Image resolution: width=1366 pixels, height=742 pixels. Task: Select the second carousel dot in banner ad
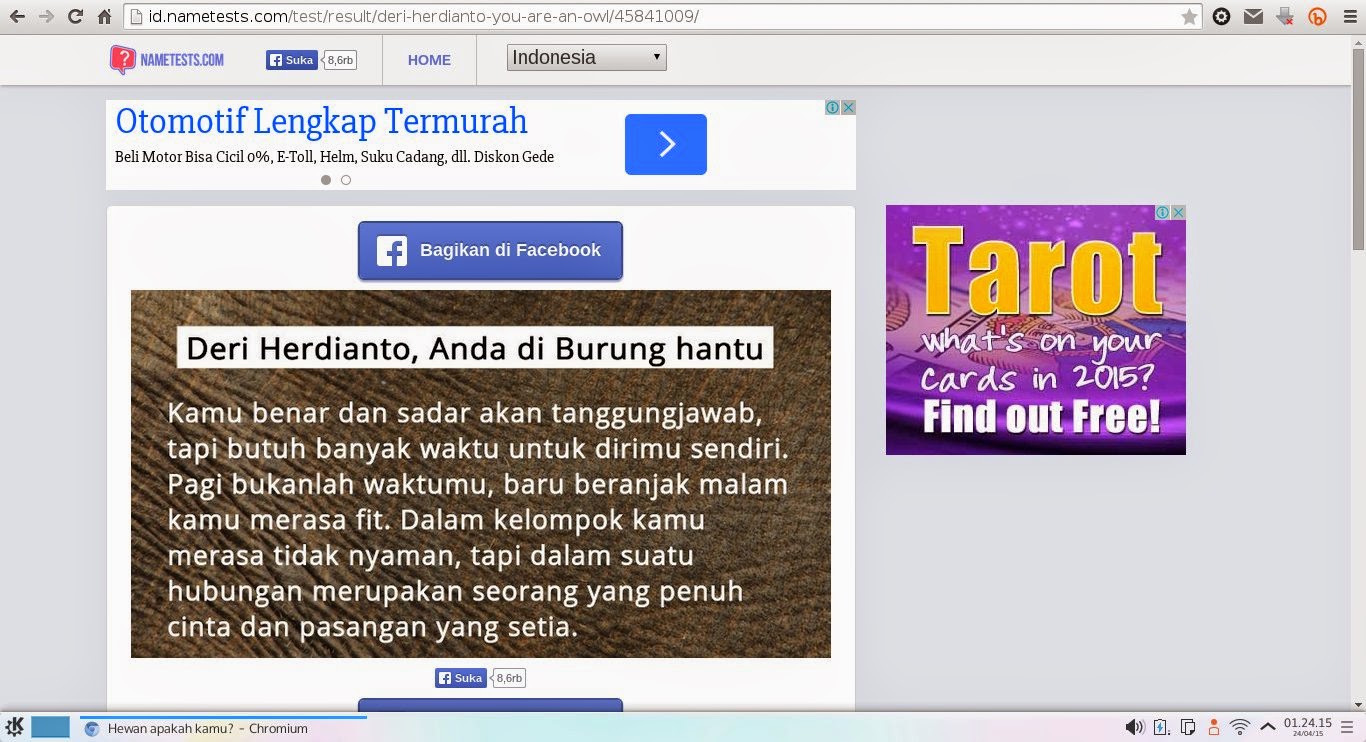346,180
